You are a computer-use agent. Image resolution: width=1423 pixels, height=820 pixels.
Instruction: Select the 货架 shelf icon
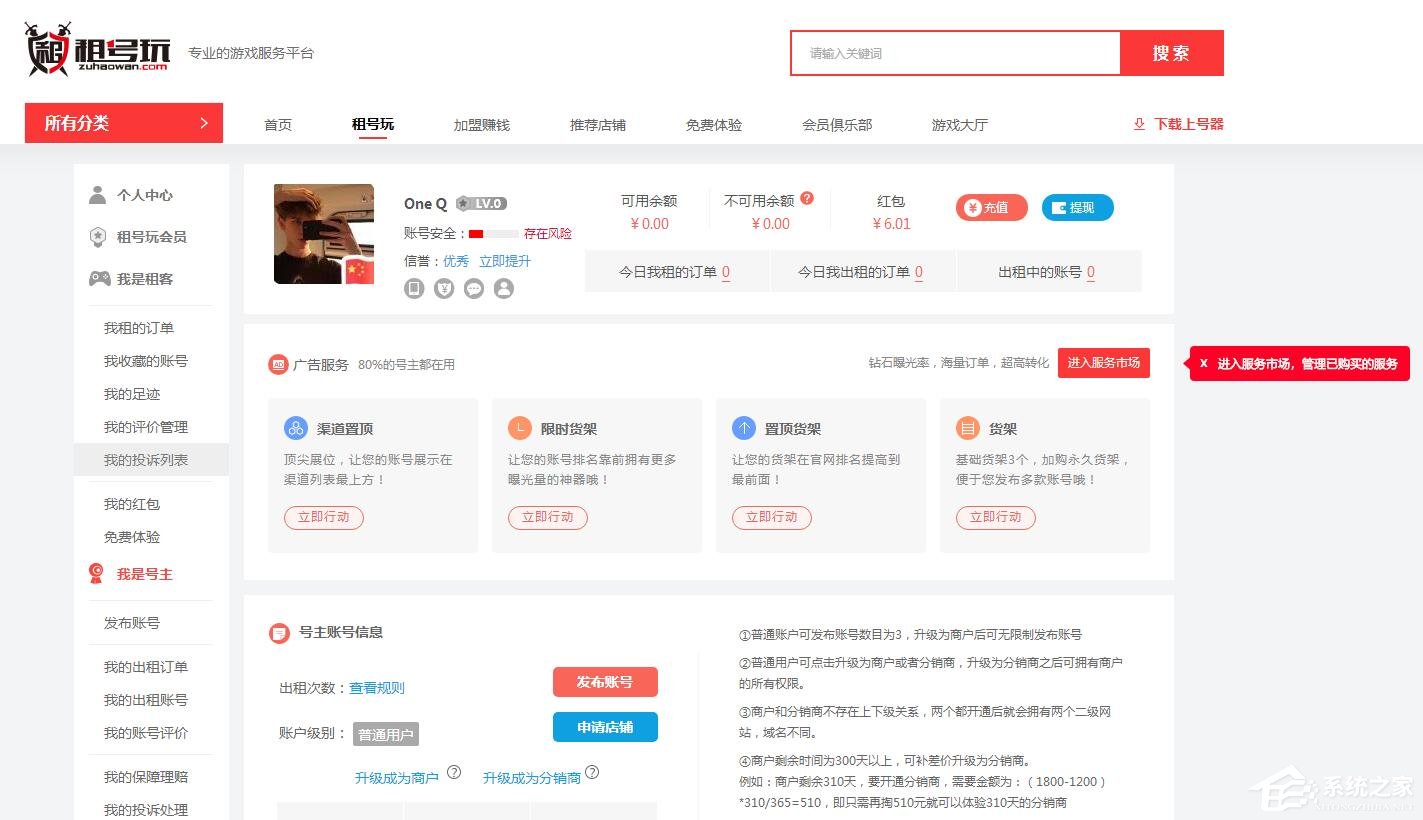click(967, 427)
